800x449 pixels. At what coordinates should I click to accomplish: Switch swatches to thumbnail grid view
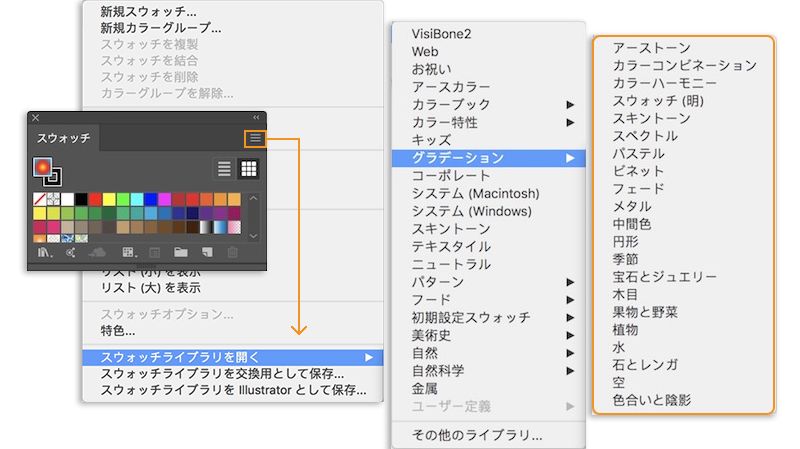(248, 168)
